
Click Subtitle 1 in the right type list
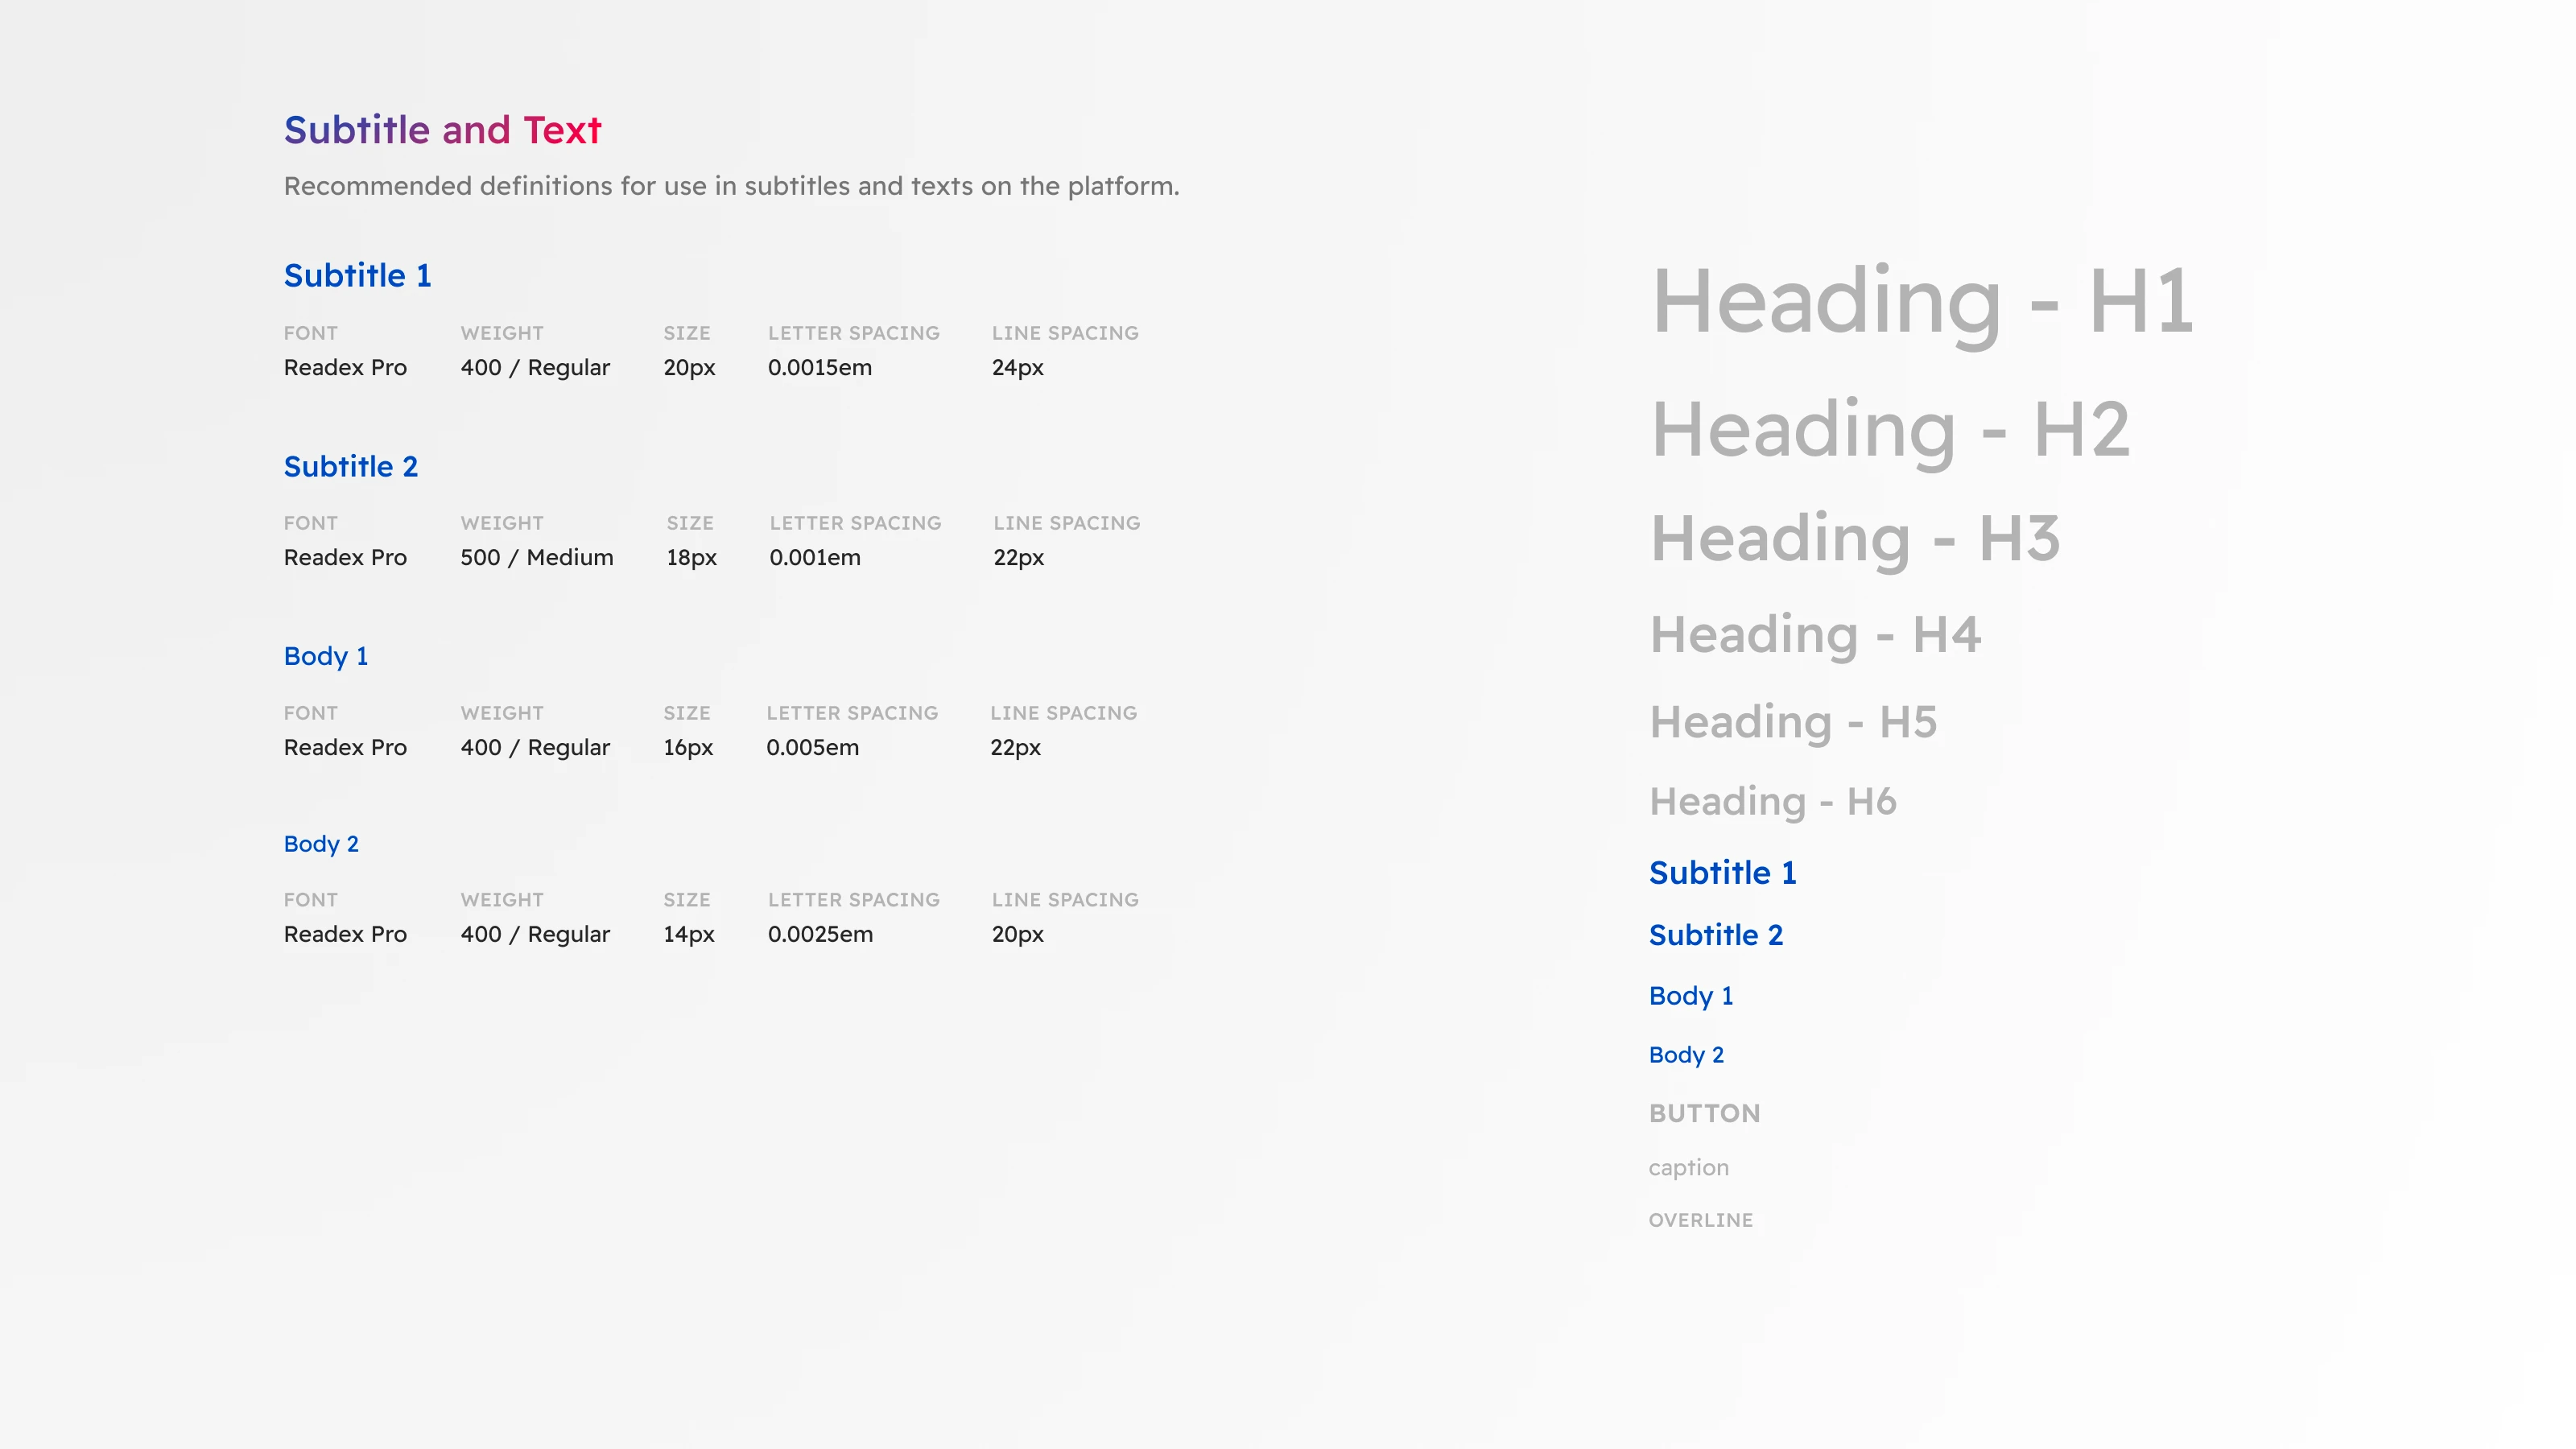1722,873
